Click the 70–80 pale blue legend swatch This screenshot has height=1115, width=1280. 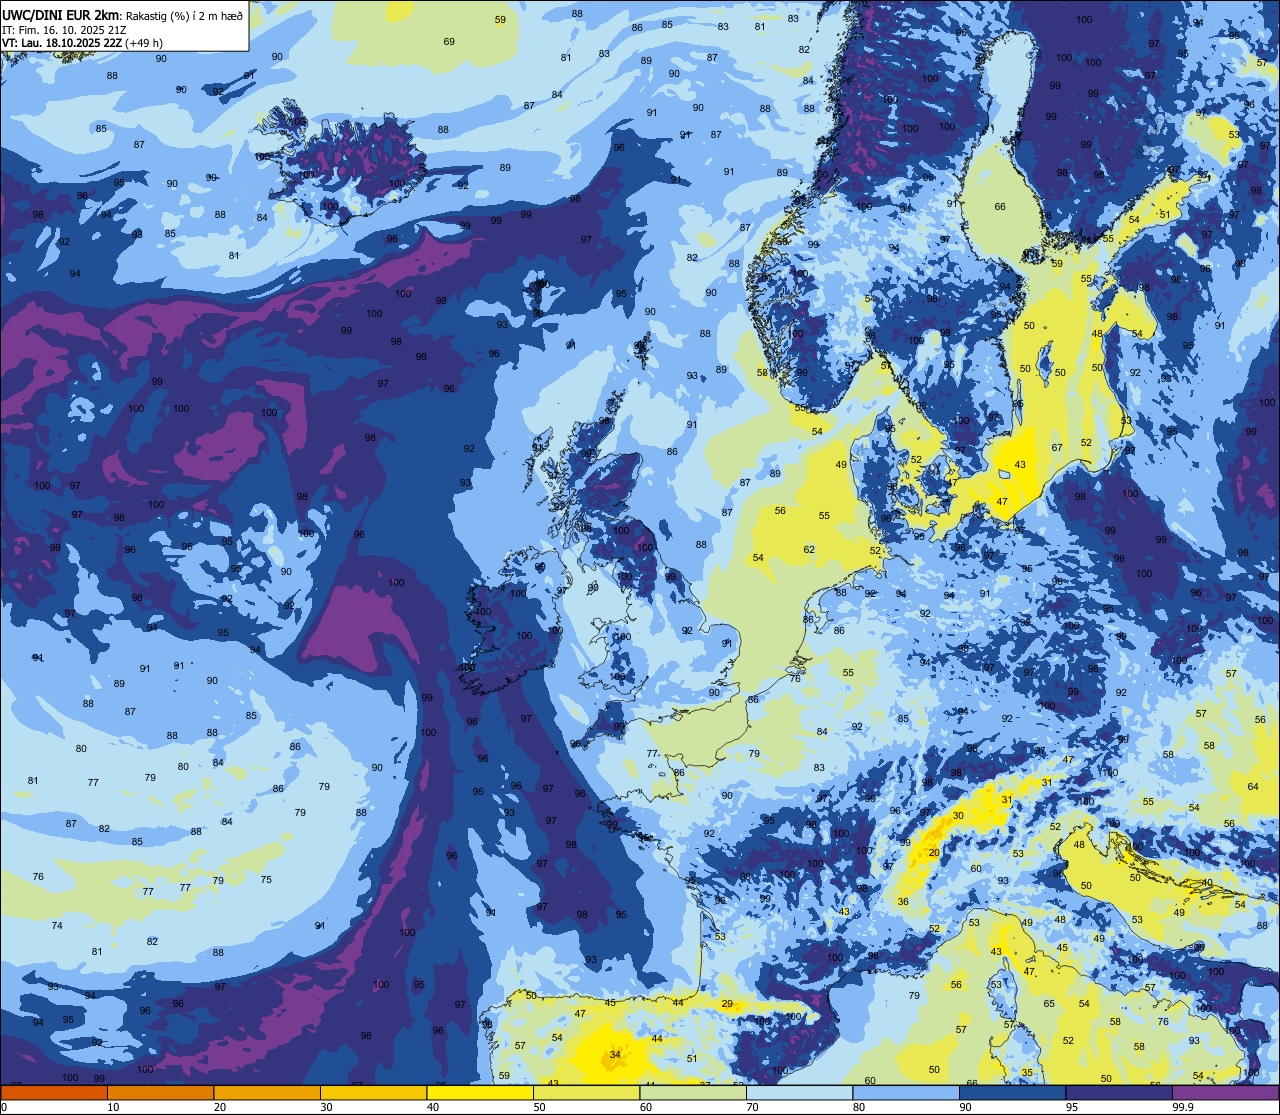[x=799, y=1092]
